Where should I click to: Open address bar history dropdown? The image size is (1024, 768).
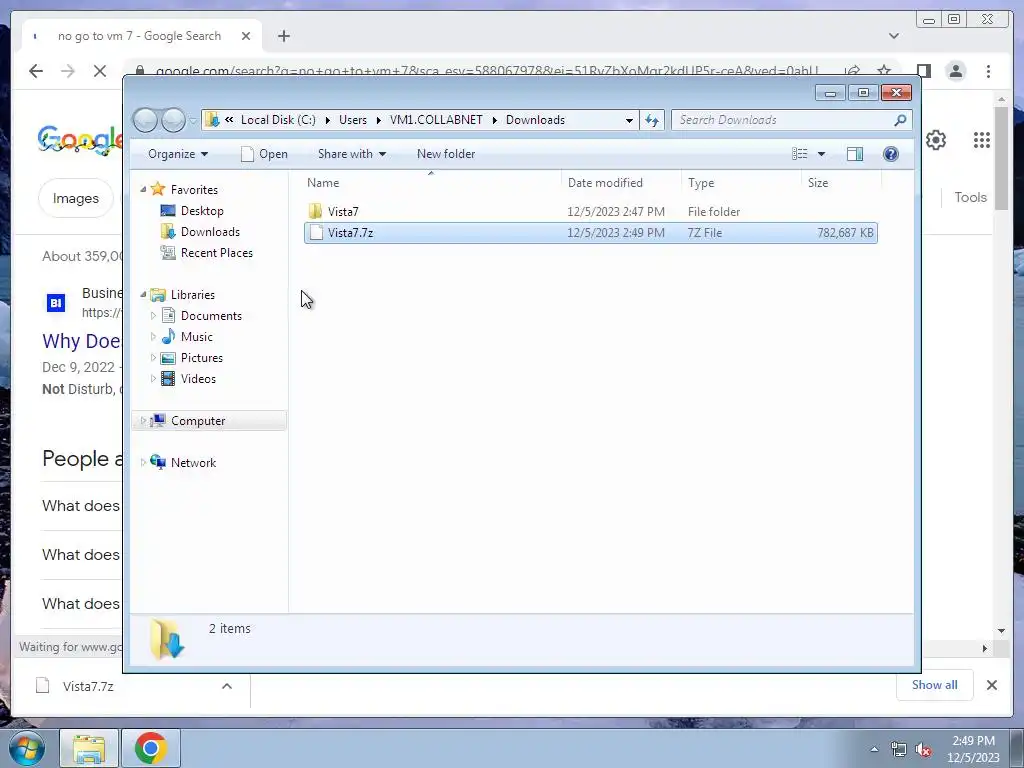click(629, 120)
